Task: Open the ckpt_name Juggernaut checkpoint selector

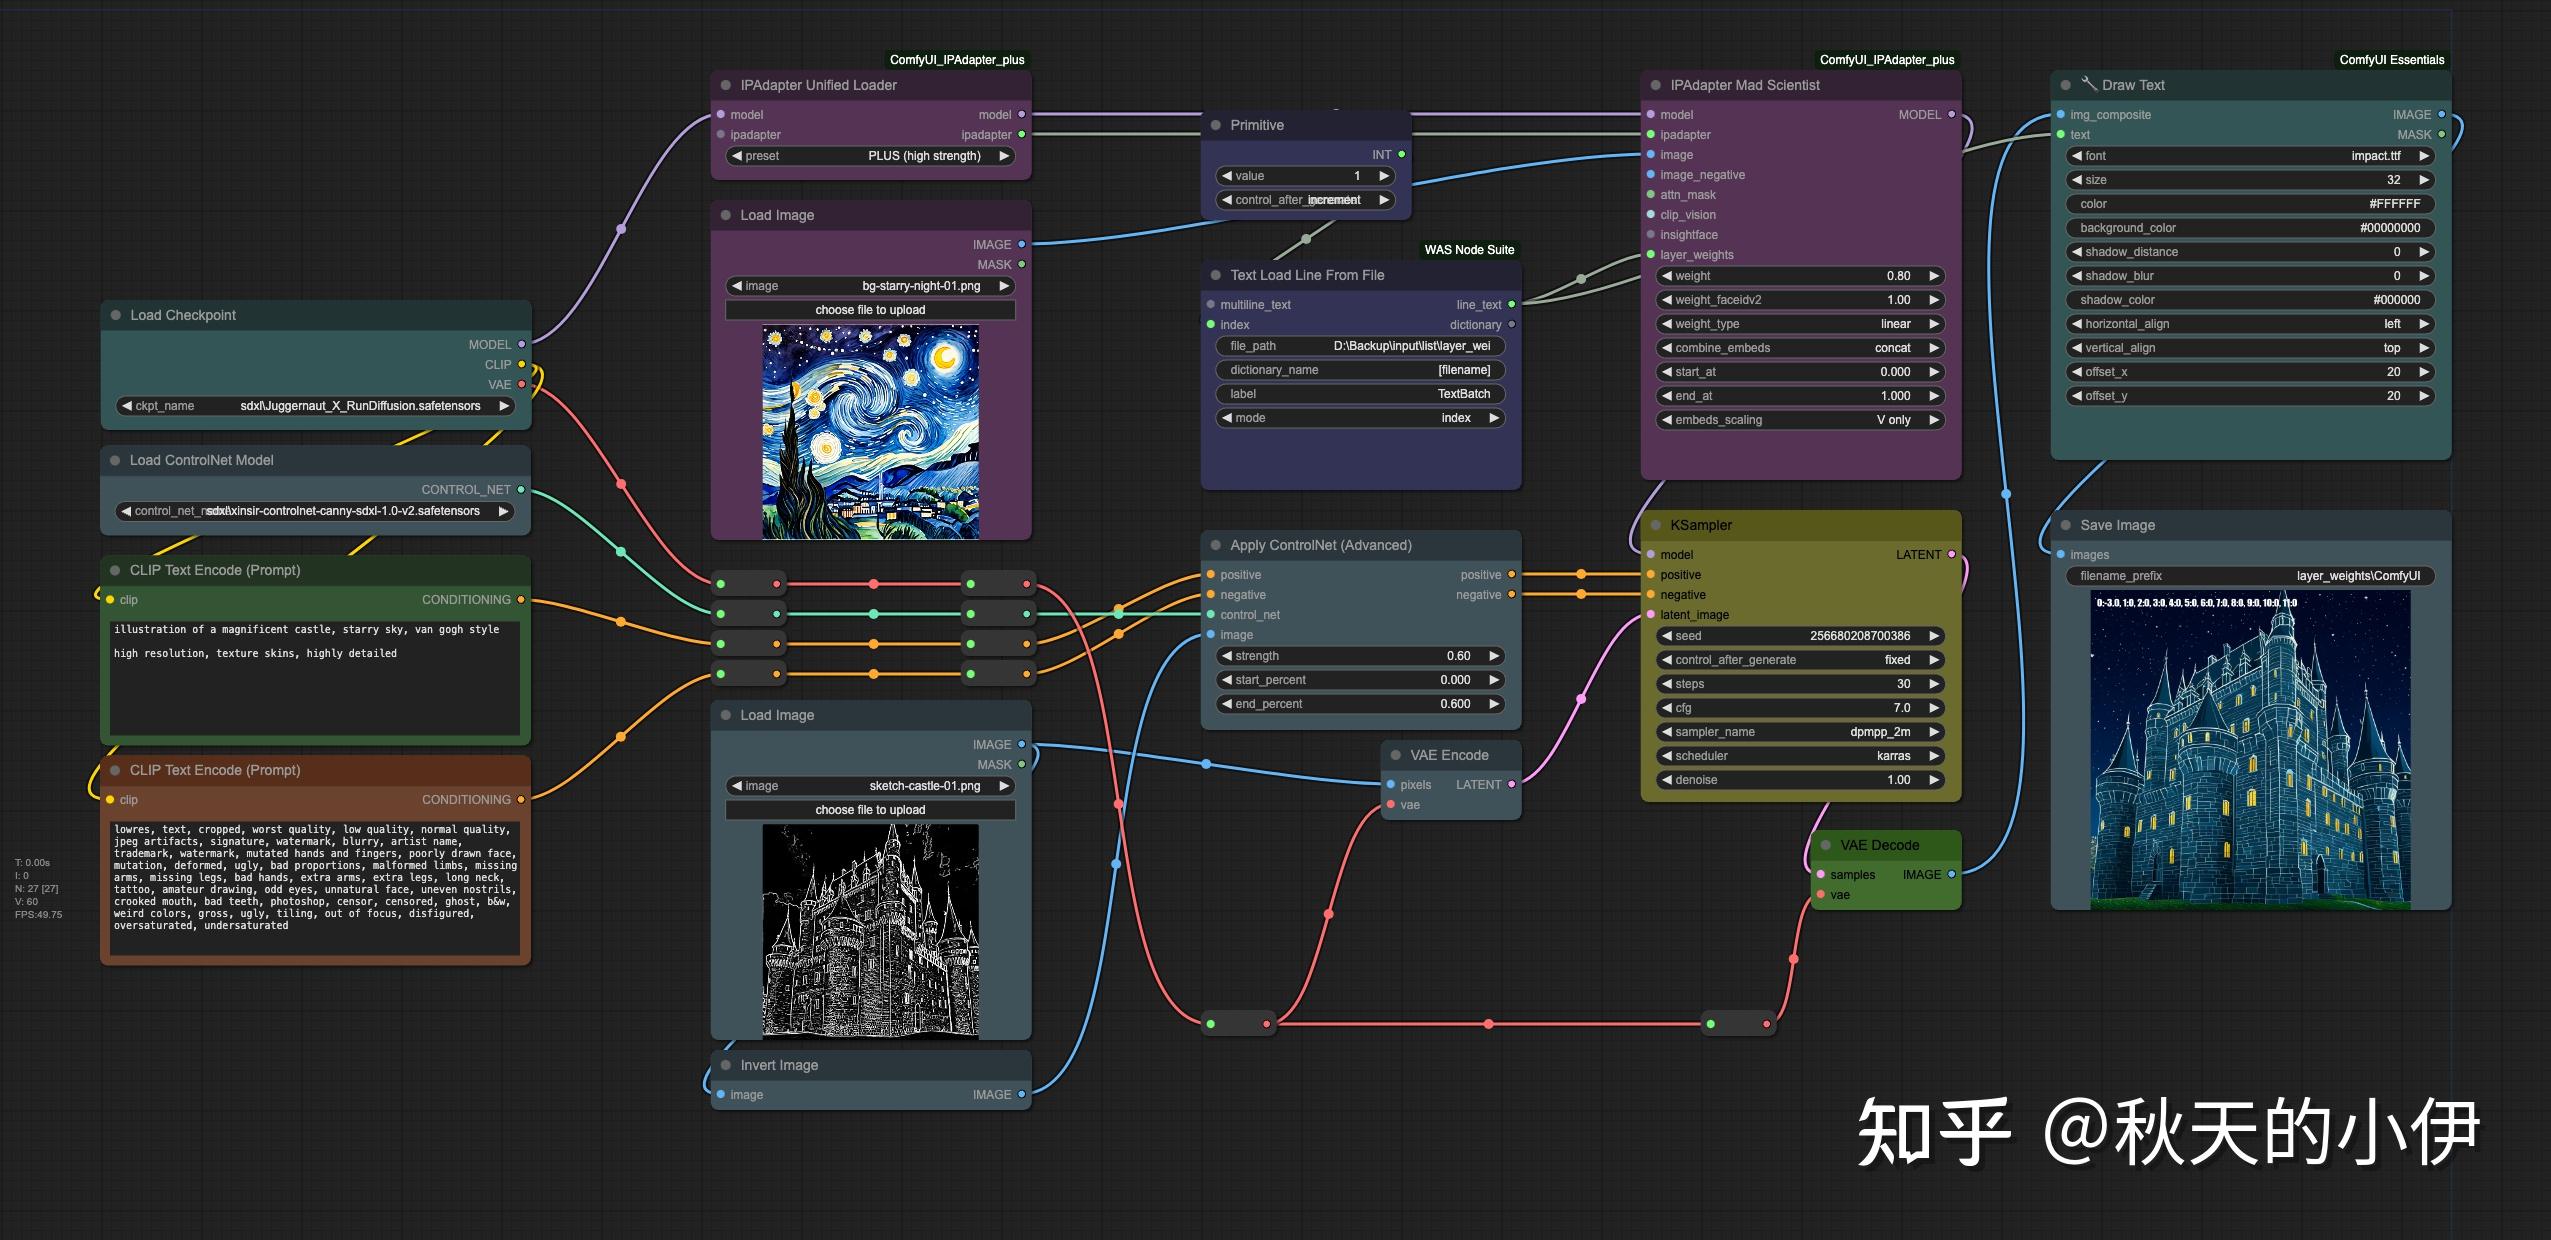Action: pyautogui.click(x=316, y=406)
